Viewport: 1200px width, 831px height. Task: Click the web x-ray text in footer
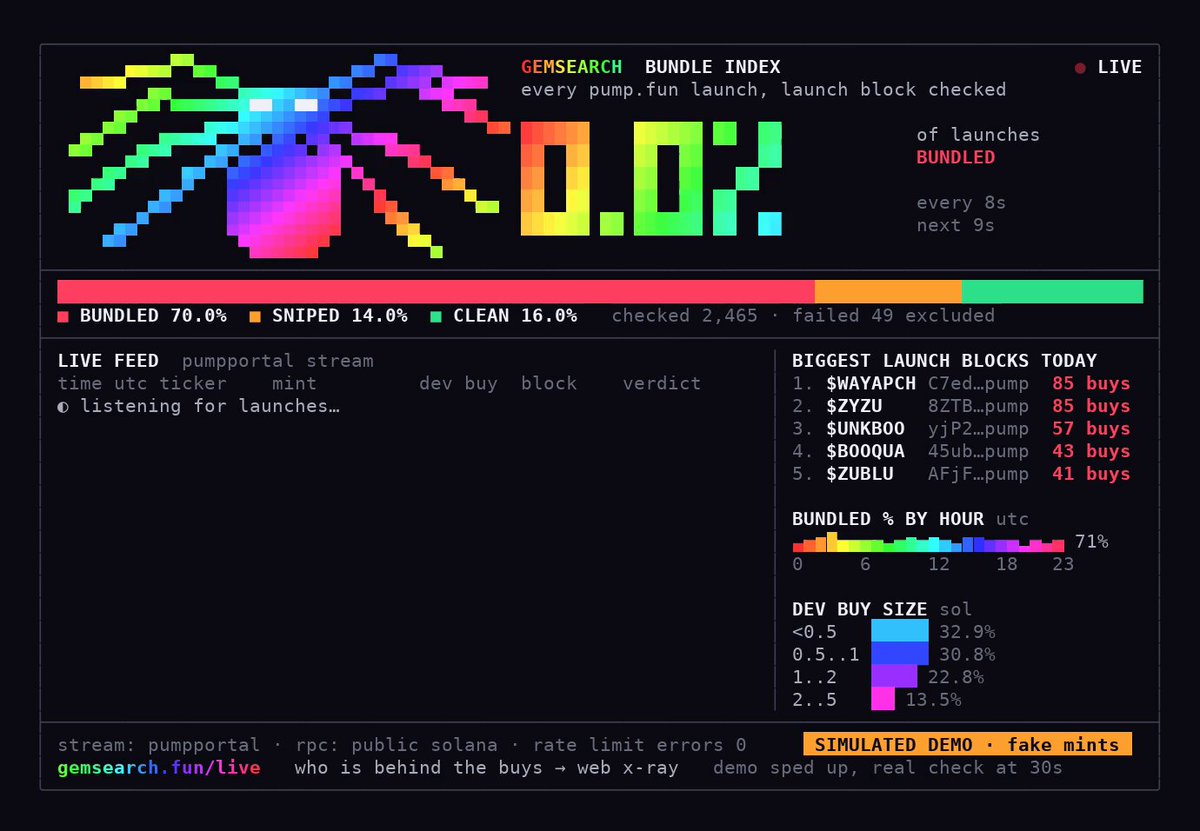point(628,768)
